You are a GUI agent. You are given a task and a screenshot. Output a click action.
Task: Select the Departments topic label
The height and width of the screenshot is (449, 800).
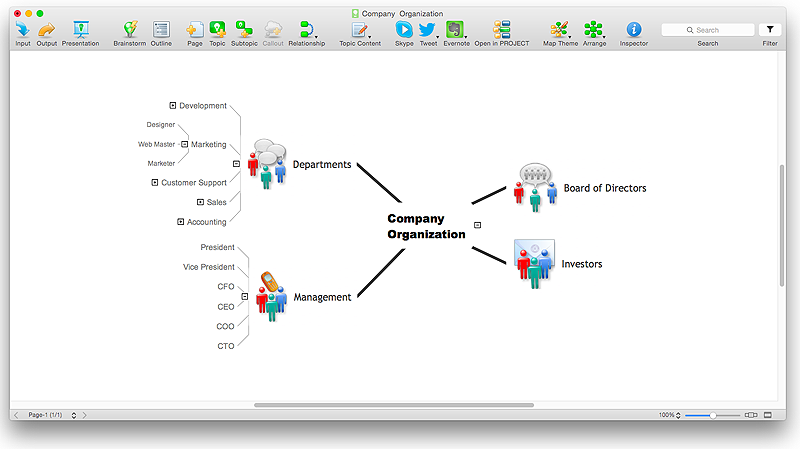[x=322, y=164]
